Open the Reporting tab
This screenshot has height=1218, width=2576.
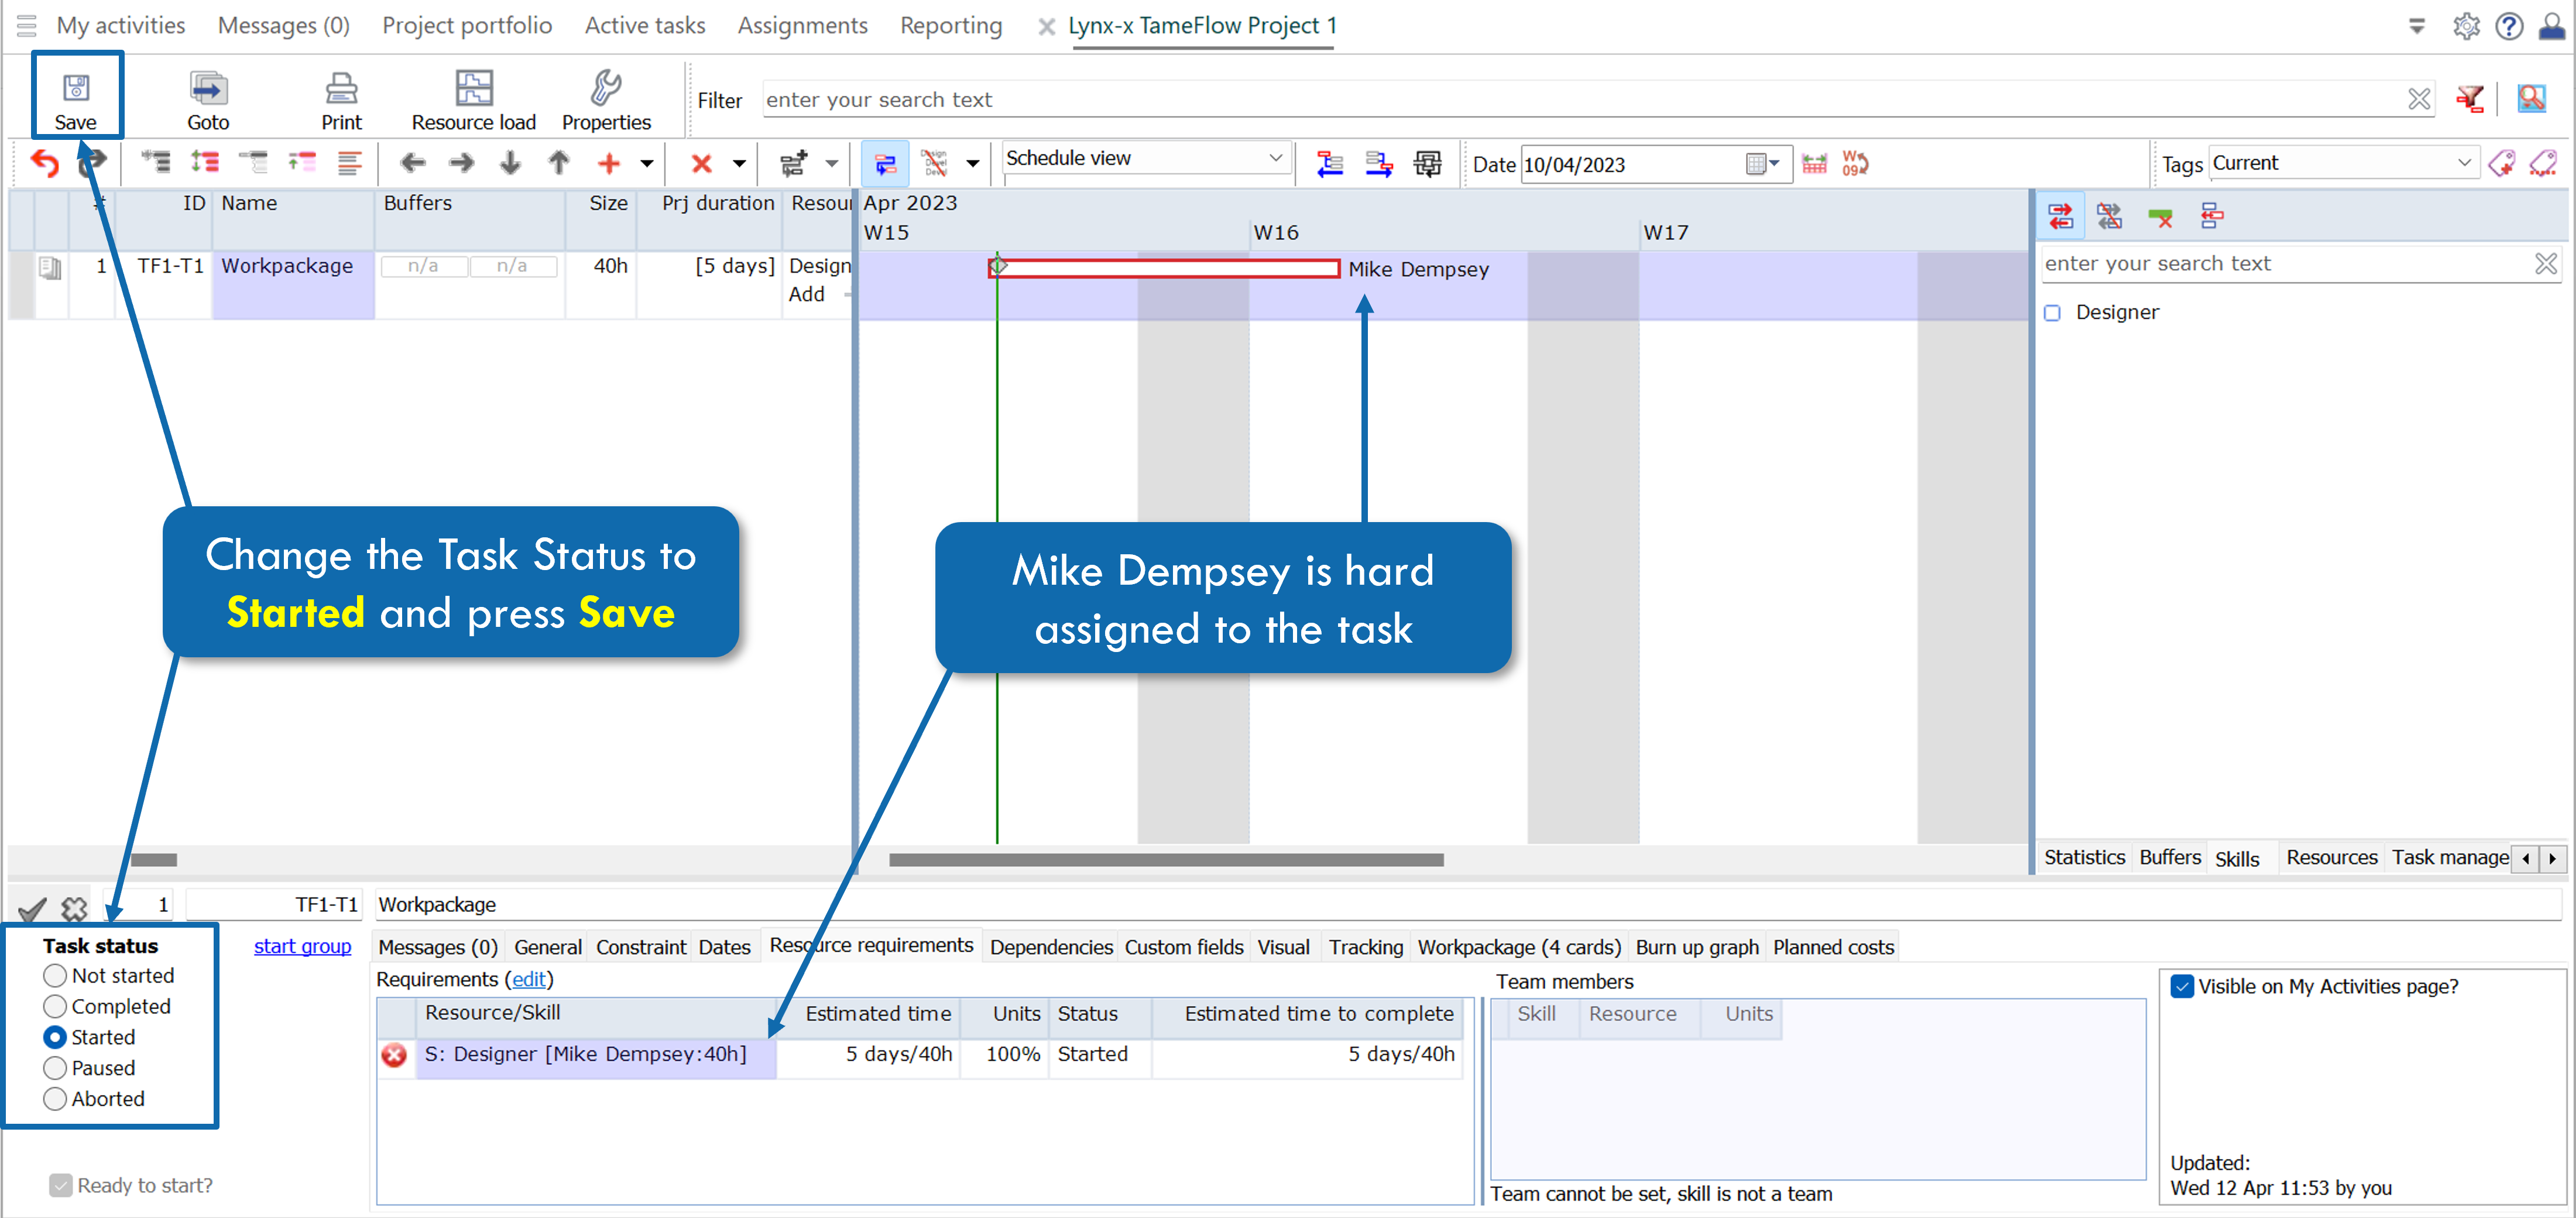pyautogui.click(x=951, y=25)
